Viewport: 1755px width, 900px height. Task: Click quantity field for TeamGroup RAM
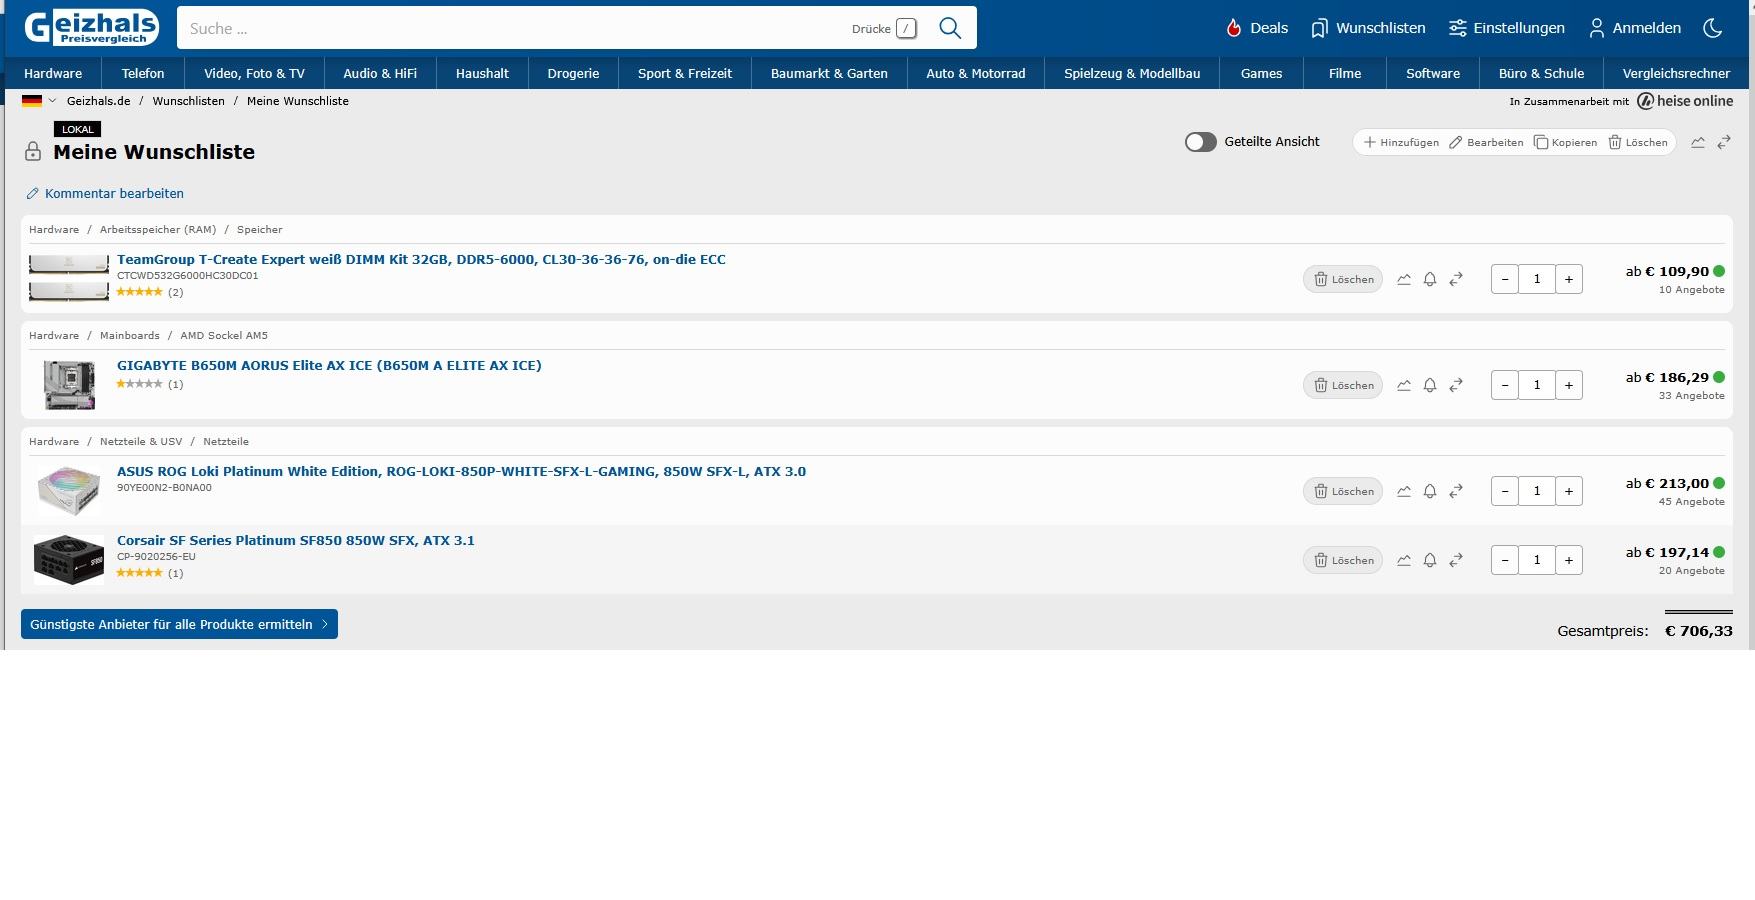pyautogui.click(x=1537, y=279)
